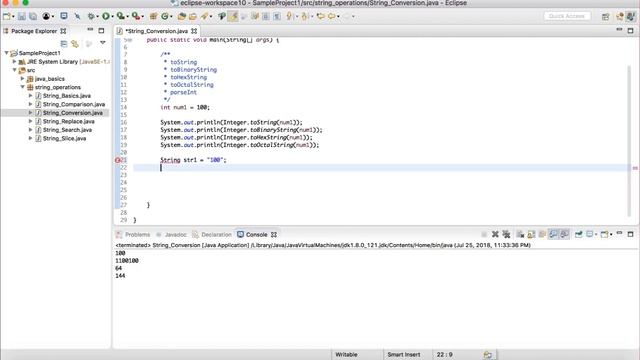Go to Last Edit Location toolbar icon
The image size is (640, 360).
click(x=321, y=16)
